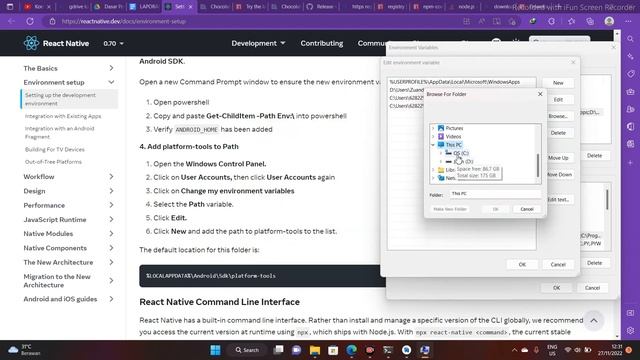This screenshot has width=640, height=360.
Task: Reload the page with the browser refresh icon
Action: coord(30,21)
